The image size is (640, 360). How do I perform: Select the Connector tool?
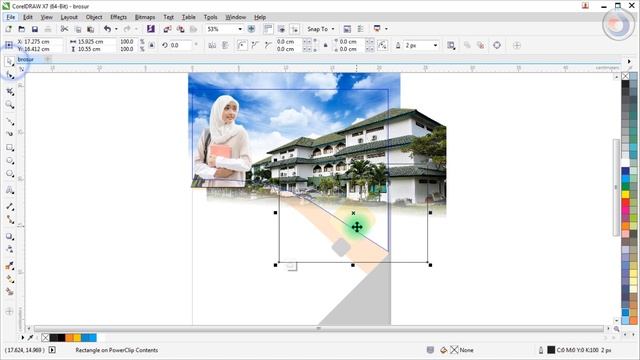10,220
